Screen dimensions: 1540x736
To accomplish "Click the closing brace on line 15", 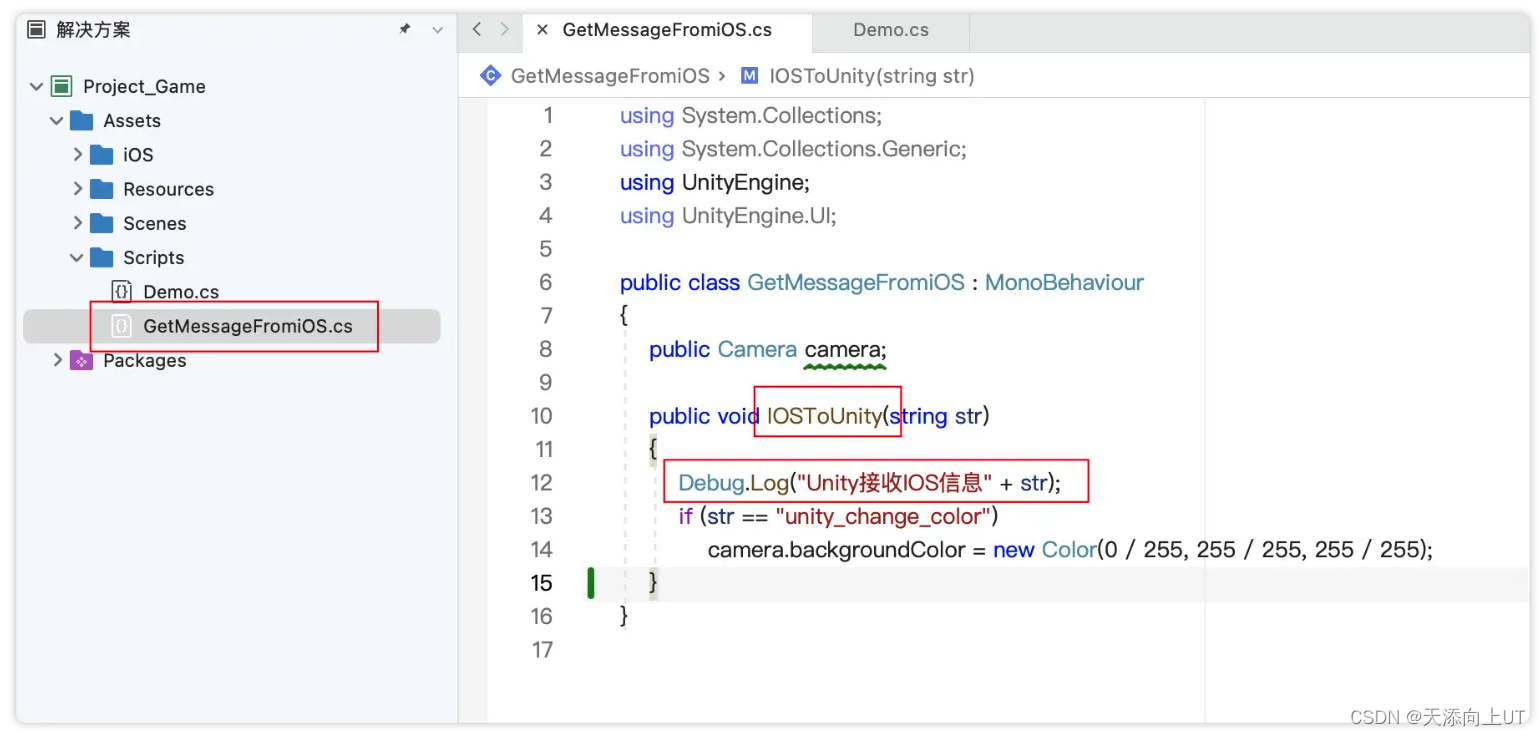I will click(x=653, y=582).
